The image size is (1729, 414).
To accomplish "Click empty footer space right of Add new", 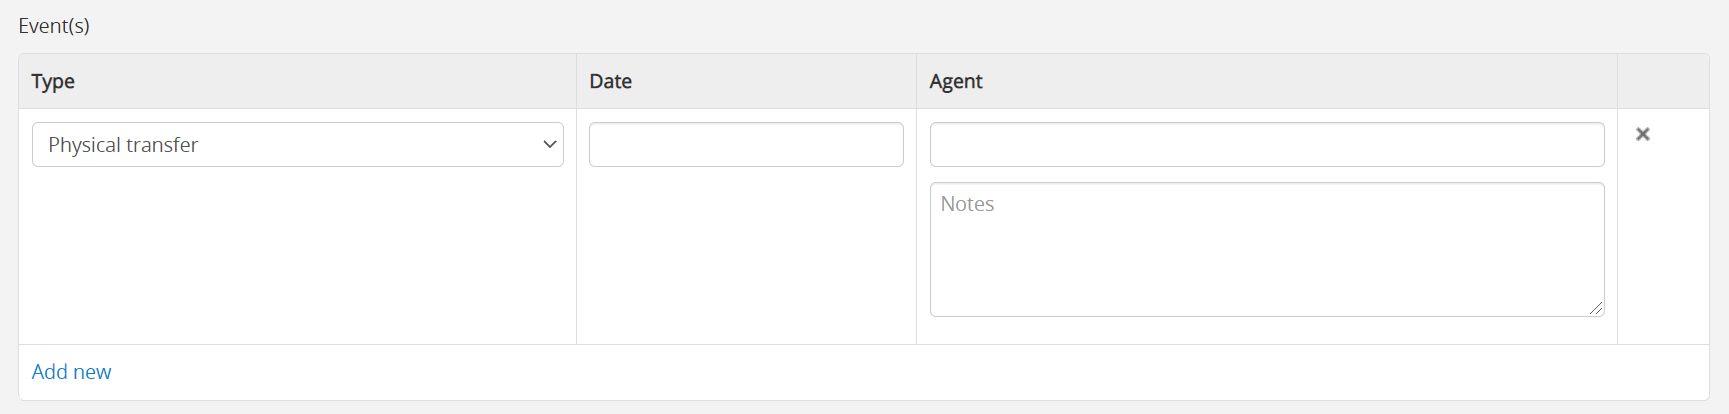I will point(900,372).
